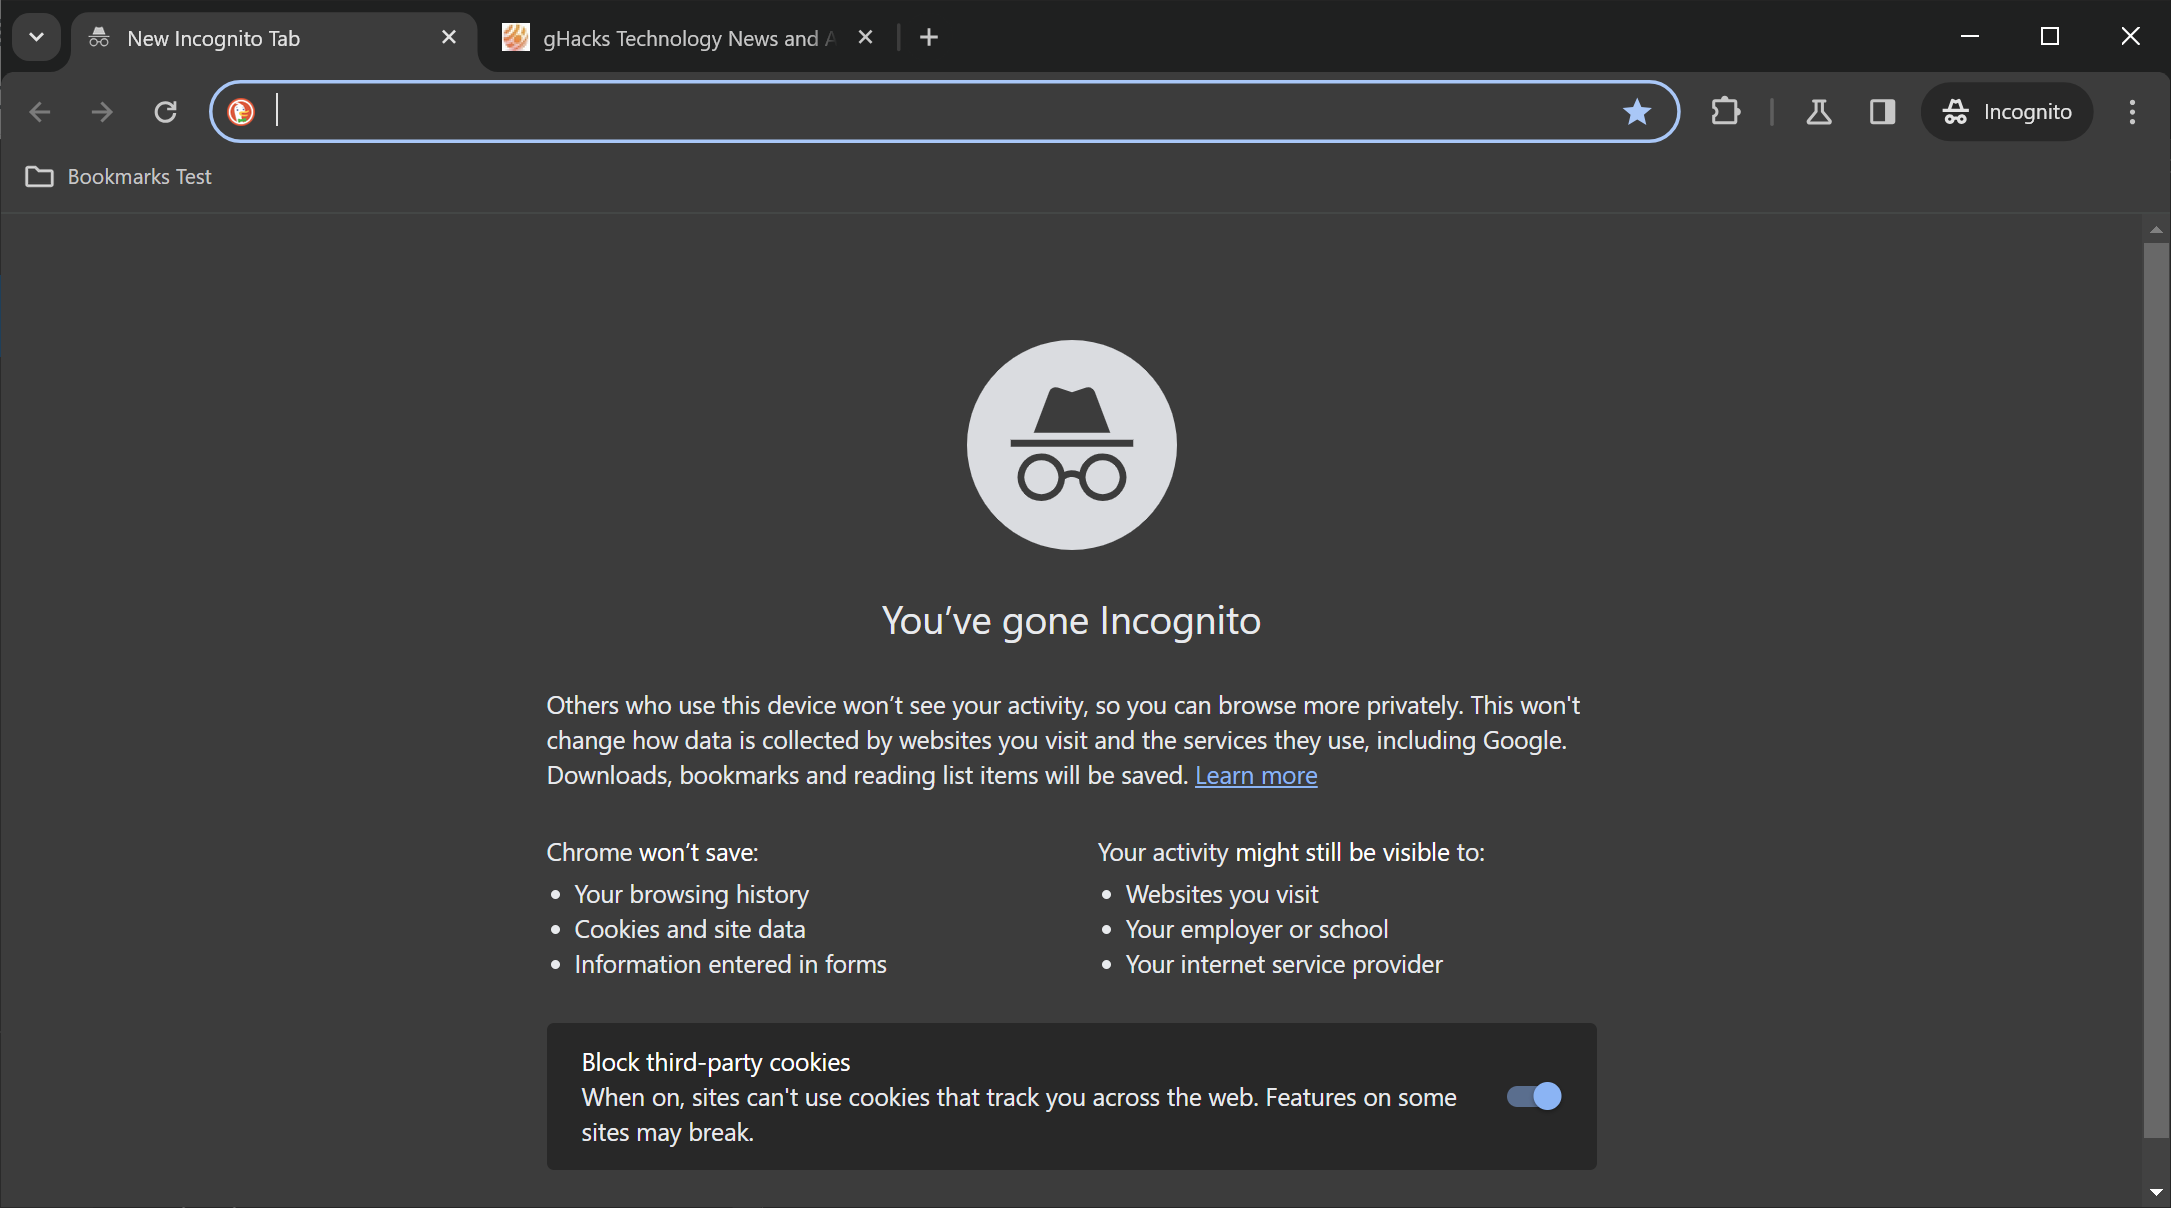This screenshot has width=2171, height=1208.
Task: Open new tab with plus button
Action: coord(929,37)
